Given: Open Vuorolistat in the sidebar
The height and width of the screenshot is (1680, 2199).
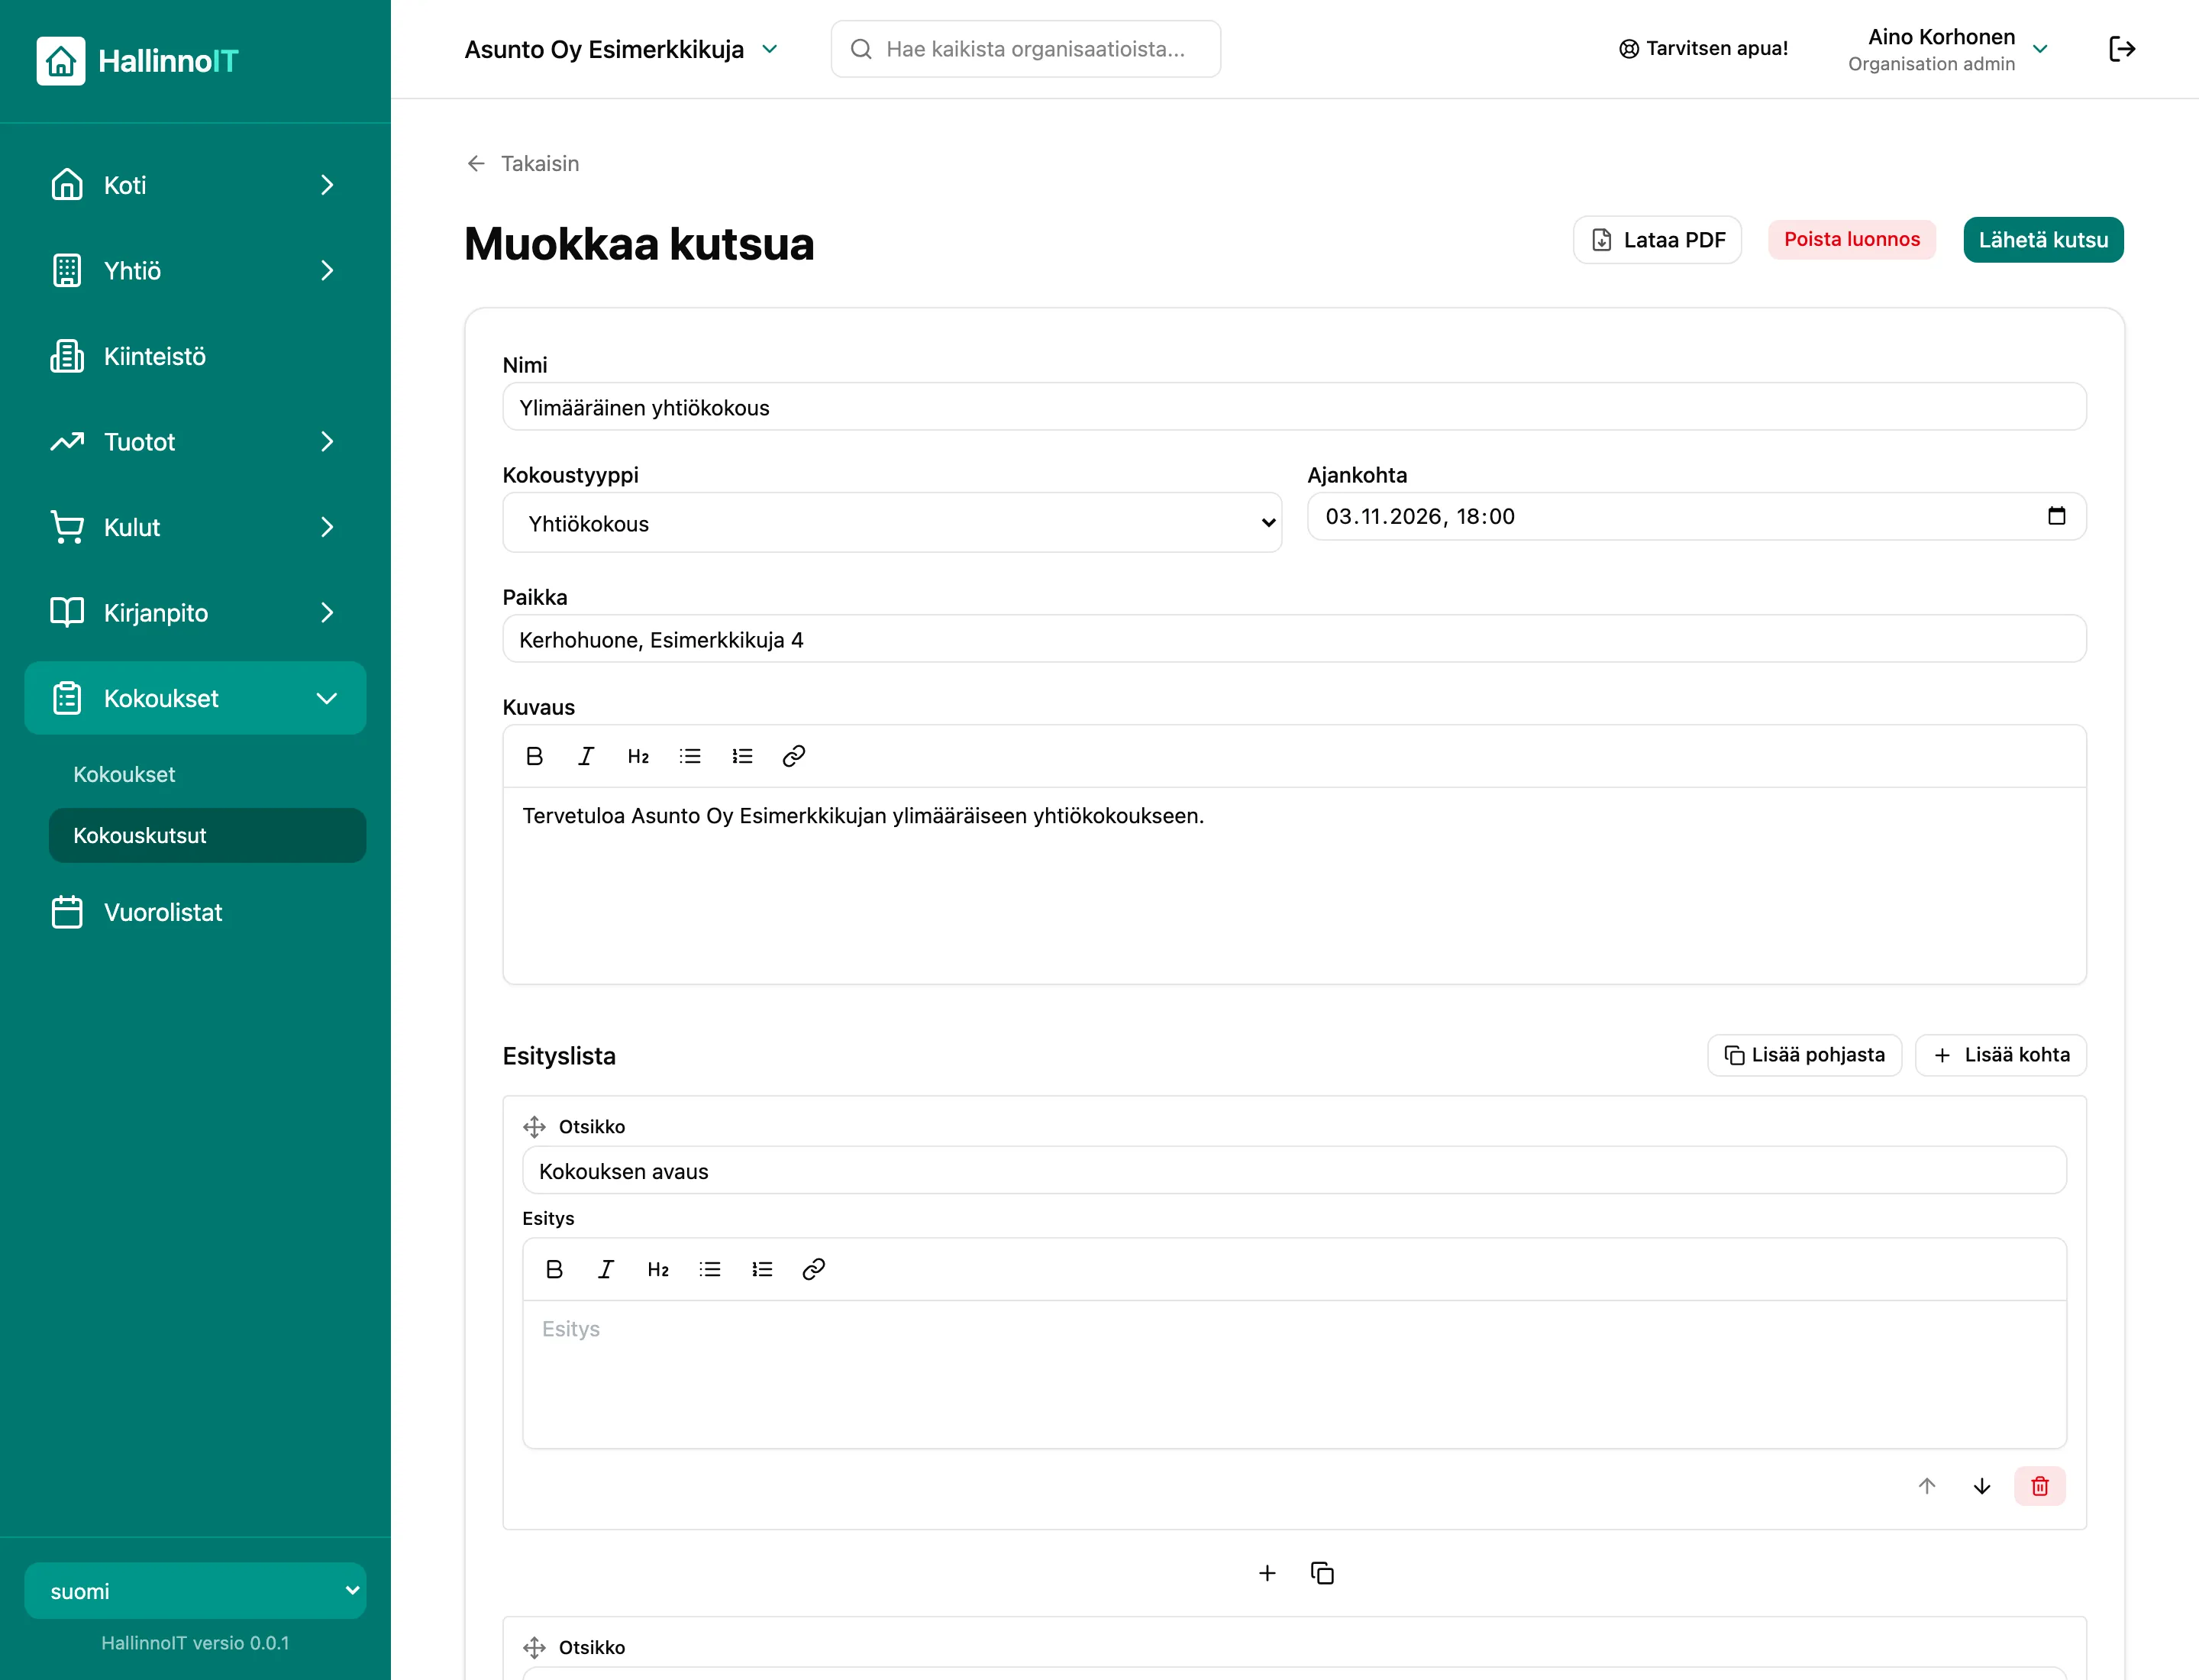Looking at the screenshot, I should 195,912.
